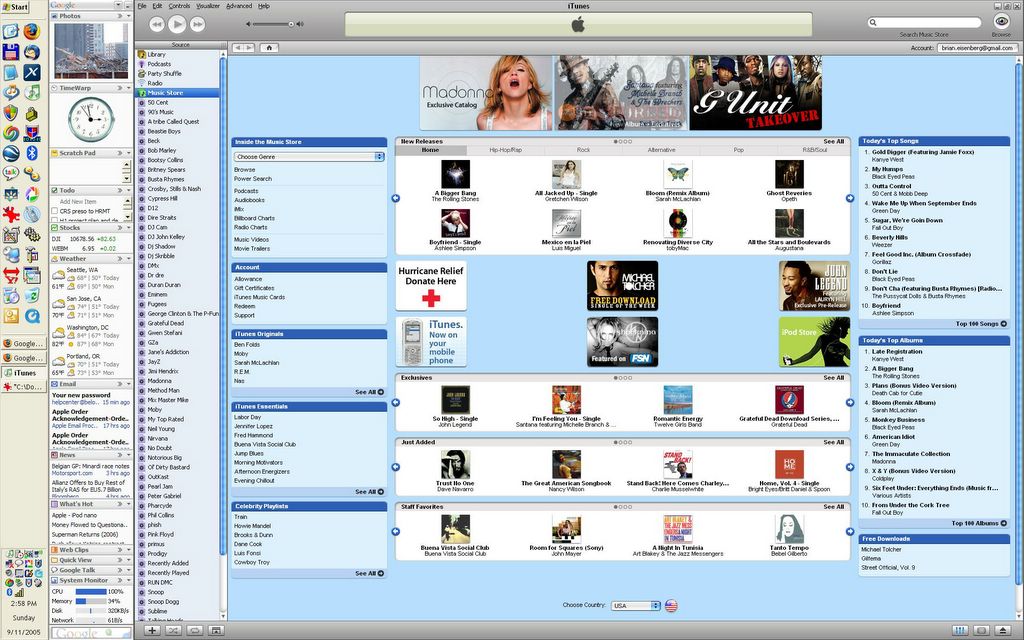Toggle shuffle button at bottom of source list

coord(173,630)
